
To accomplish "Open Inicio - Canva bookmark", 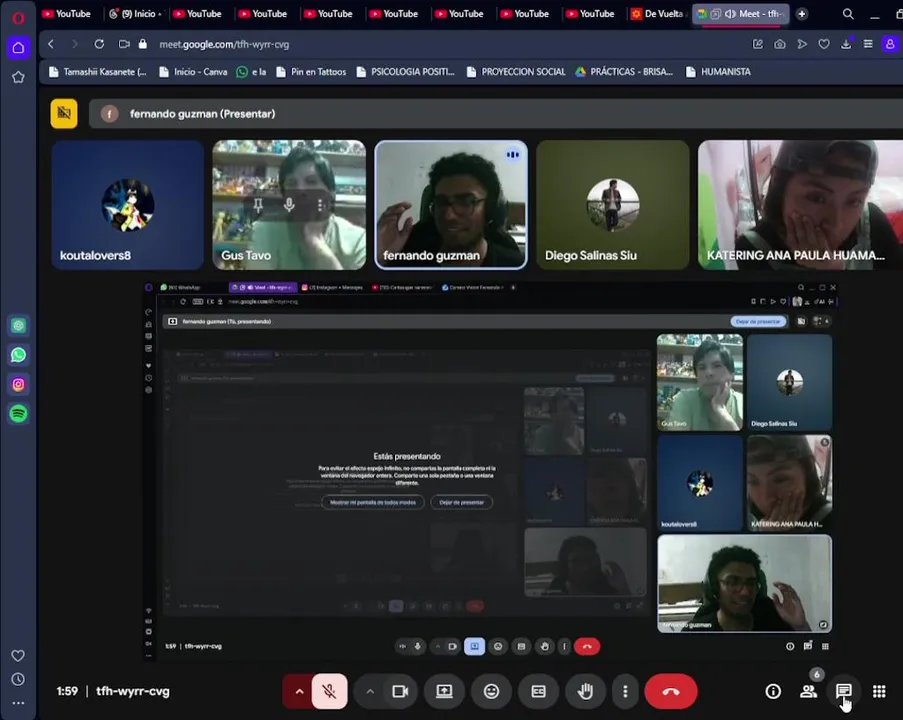I will point(193,72).
